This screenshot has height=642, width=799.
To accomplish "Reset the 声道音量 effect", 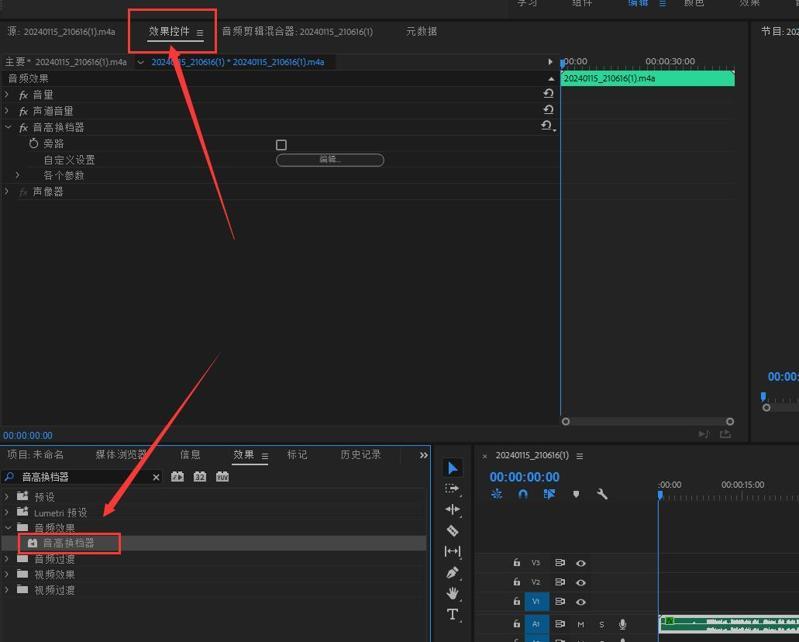I will pos(548,110).
